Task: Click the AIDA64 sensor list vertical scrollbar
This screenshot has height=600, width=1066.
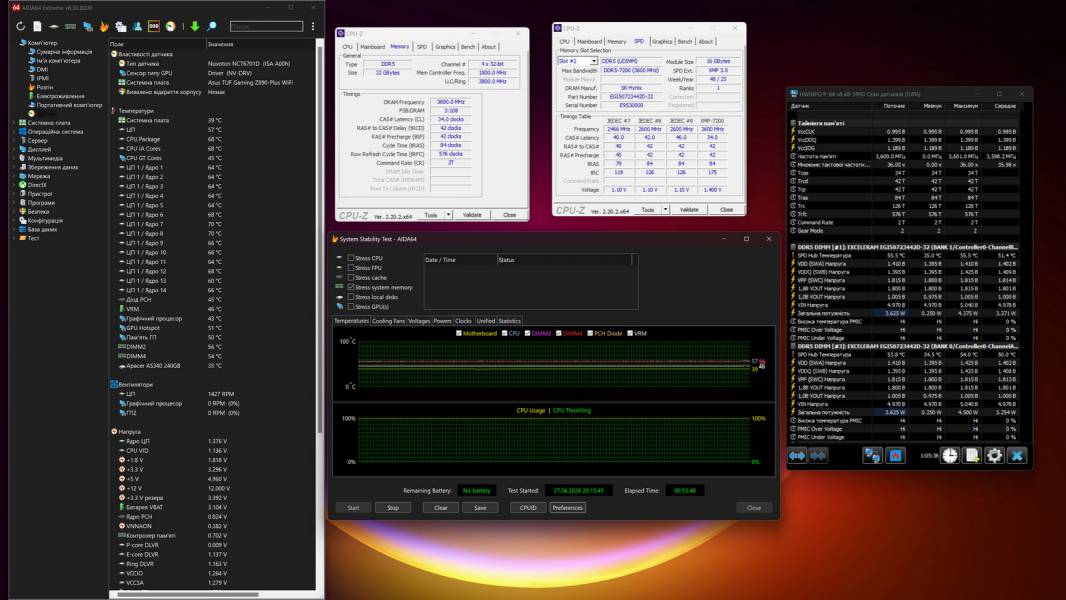Action: (319, 241)
